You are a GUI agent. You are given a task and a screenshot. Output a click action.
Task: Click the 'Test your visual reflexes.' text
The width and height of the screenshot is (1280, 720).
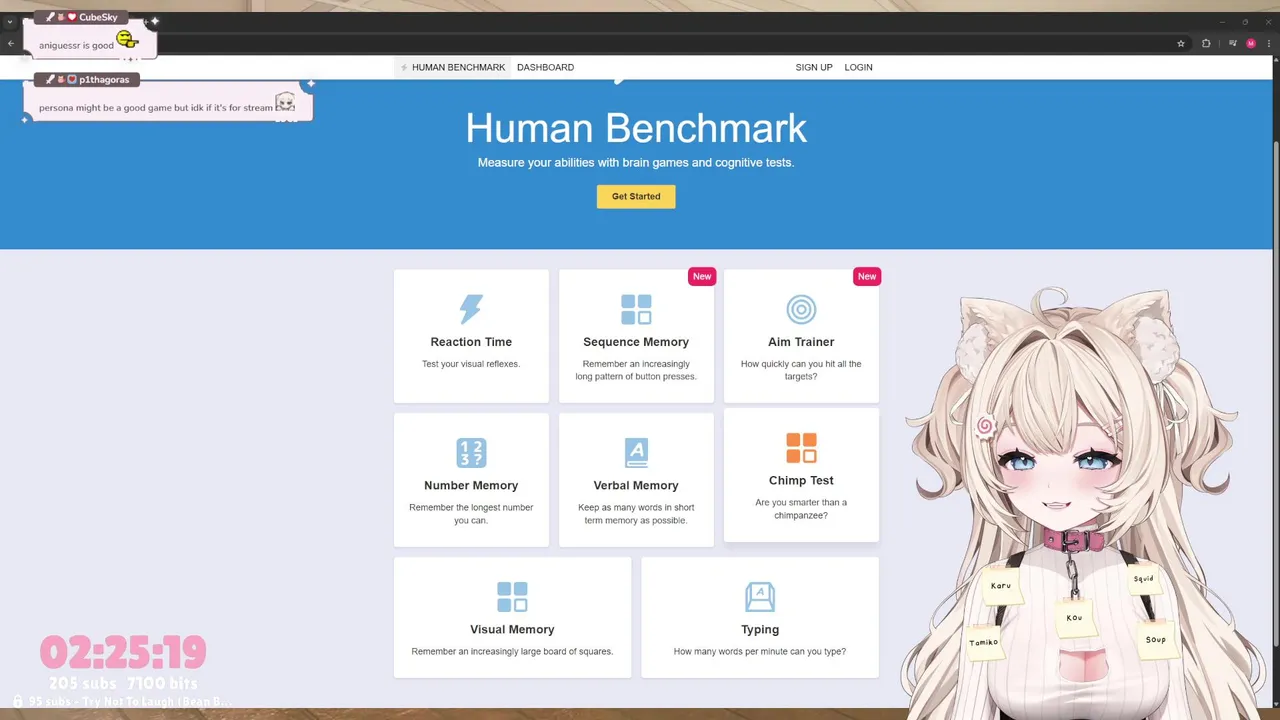pos(471,364)
